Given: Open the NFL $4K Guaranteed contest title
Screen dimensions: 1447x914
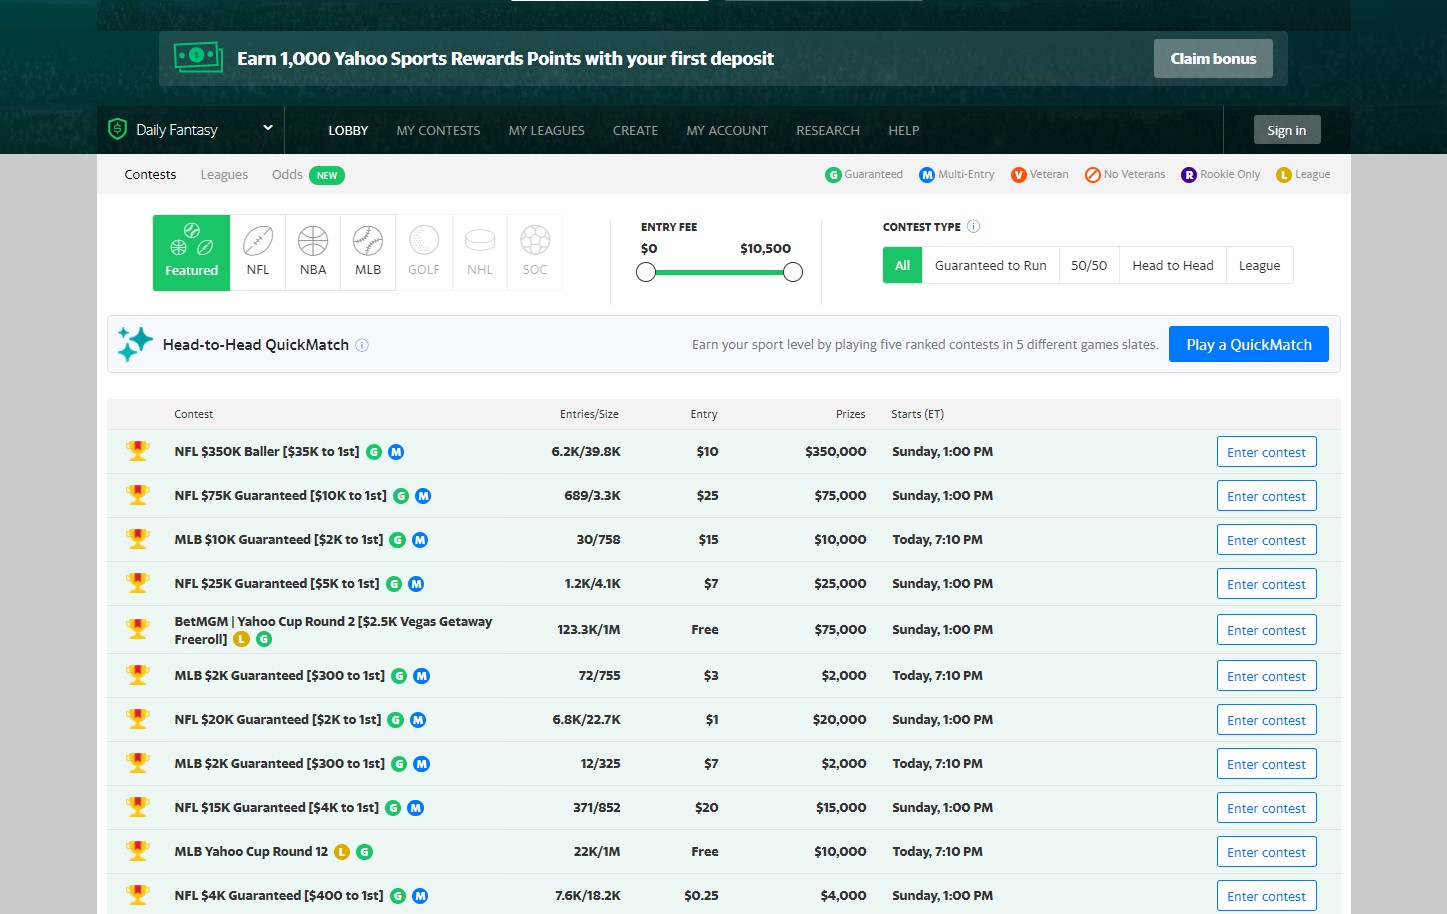Looking at the screenshot, I should 279,896.
